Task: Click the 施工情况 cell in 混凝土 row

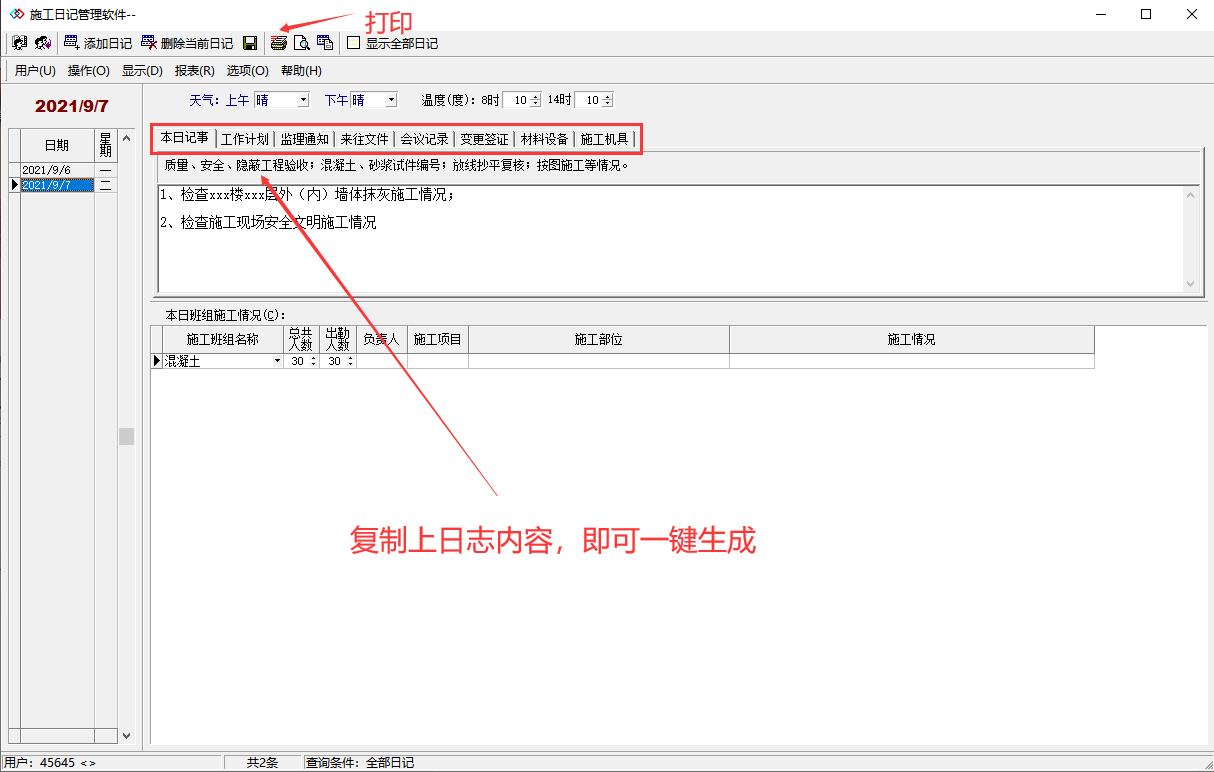Action: (x=912, y=361)
